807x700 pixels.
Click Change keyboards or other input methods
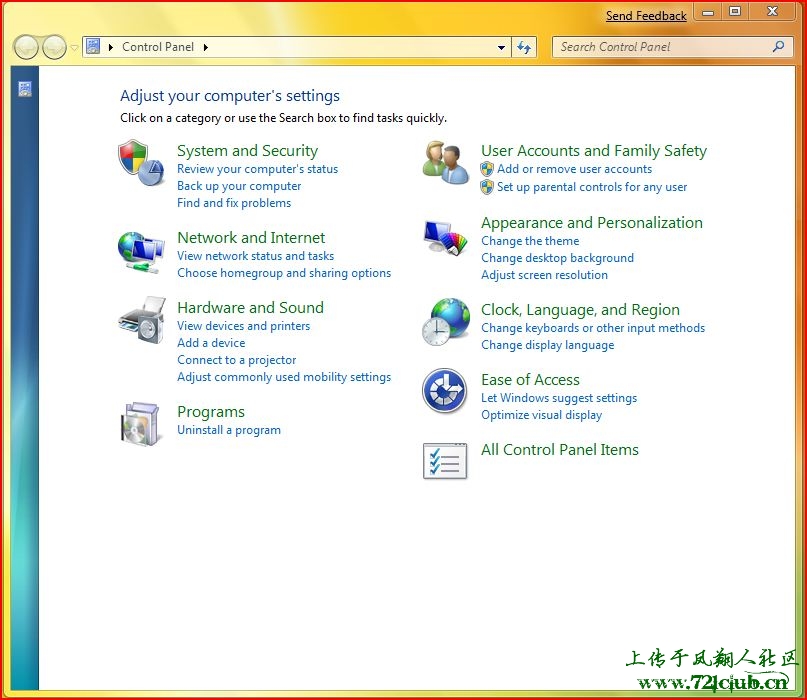[x=593, y=328]
